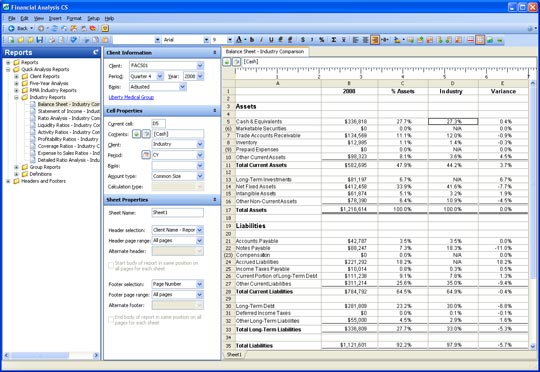The height and width of the screenshot is (372, 540).
Task: Click the Bold formatting button
Action: point(252,40)
